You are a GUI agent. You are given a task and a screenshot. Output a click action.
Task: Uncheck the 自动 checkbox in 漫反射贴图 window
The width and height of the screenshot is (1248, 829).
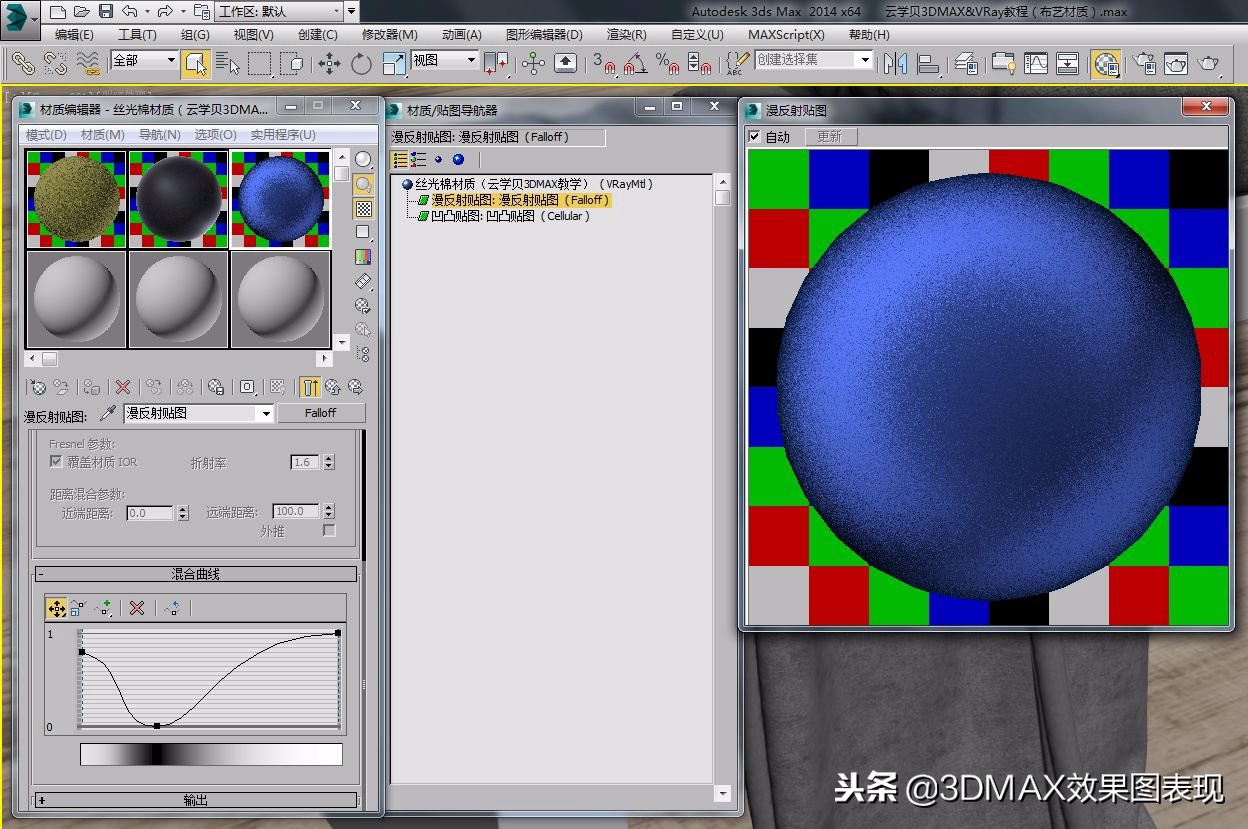[x=755, y=137]
